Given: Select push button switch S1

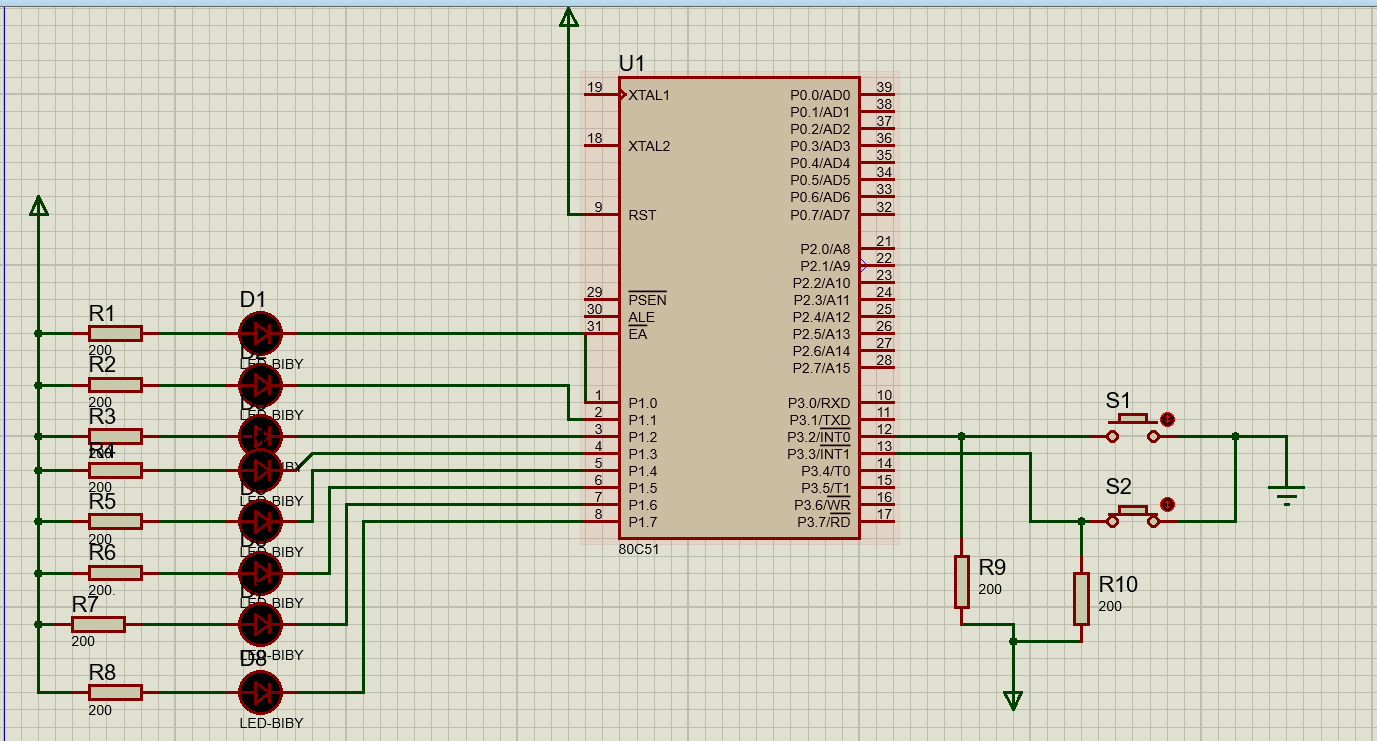Looking at the screenshot, I should [1133, 429].
